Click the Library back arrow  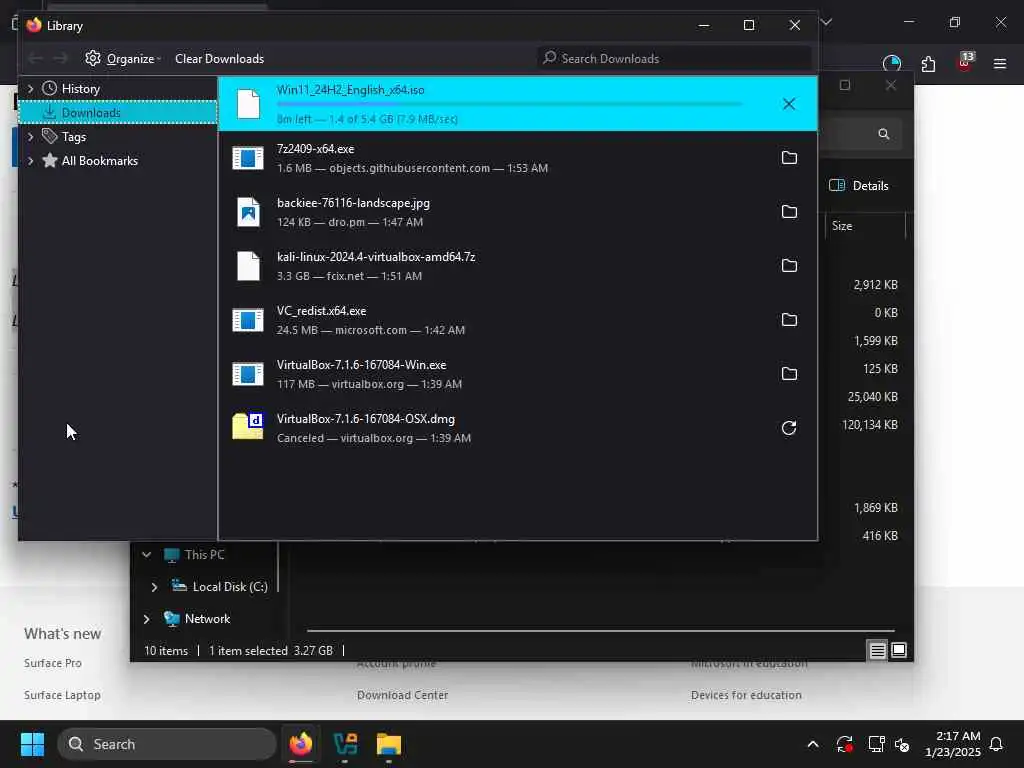[36, 59]
